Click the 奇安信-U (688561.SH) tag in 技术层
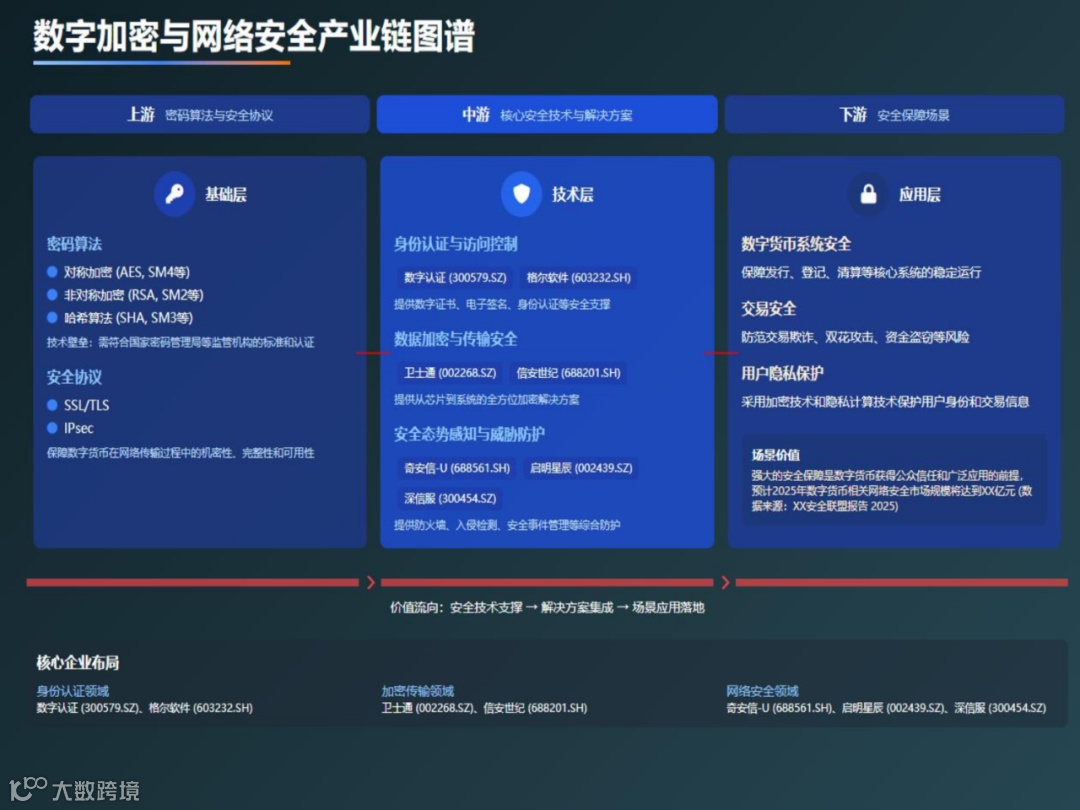 tap(457, 468)
